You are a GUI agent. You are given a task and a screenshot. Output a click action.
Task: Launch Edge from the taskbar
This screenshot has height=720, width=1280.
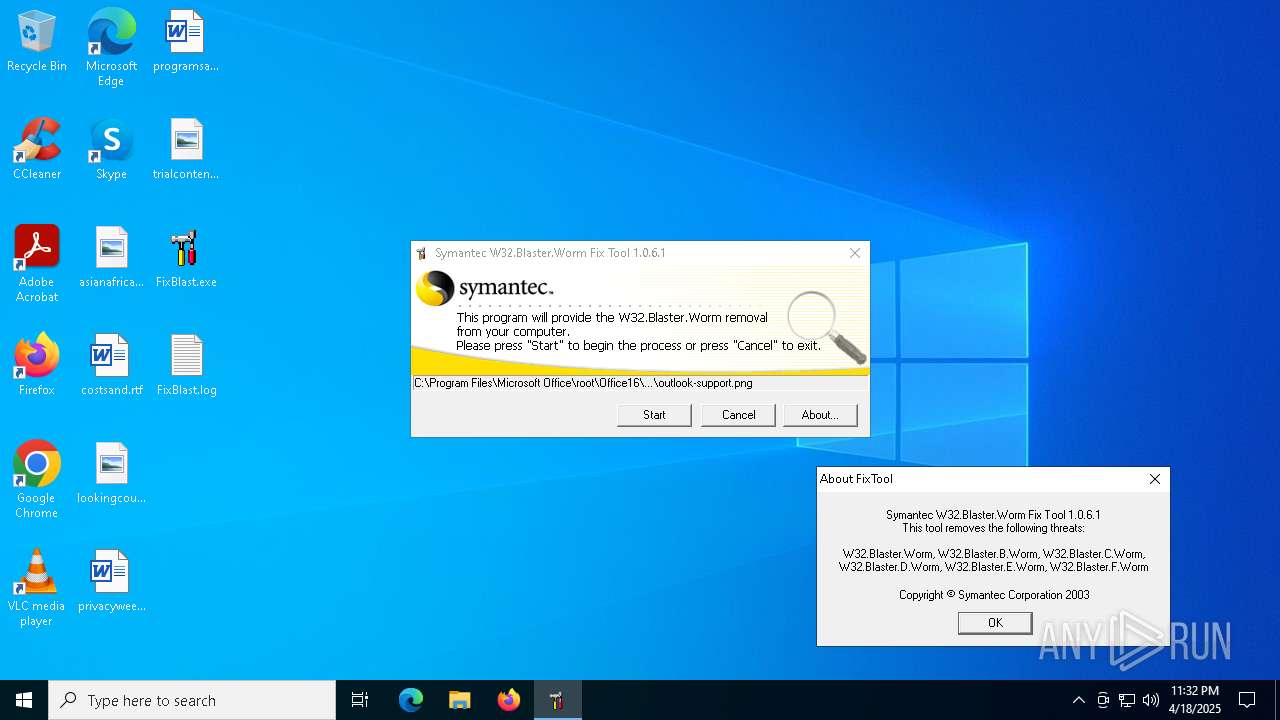(411, 700)
